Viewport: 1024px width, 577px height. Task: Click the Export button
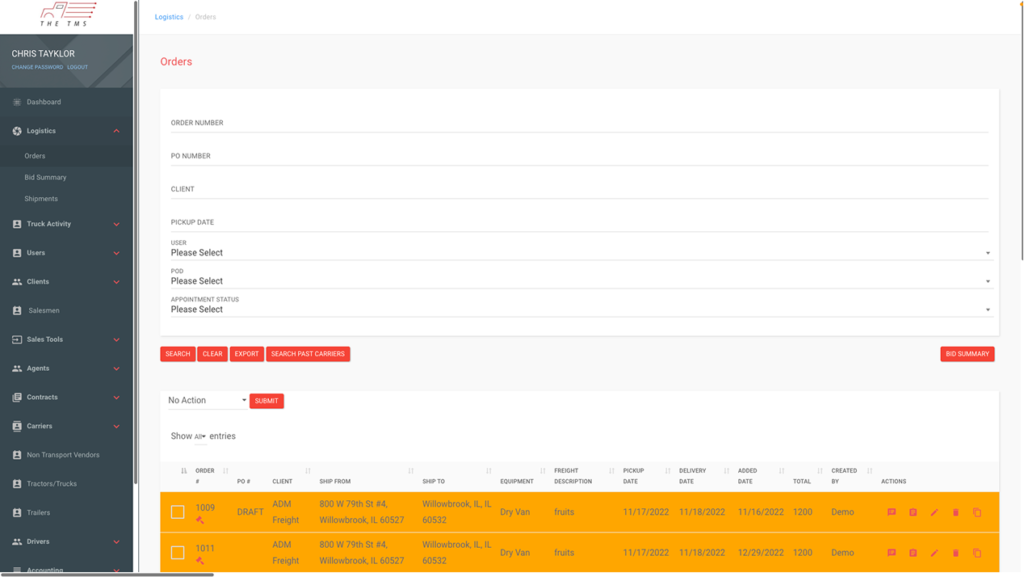(x=246, y=354)
